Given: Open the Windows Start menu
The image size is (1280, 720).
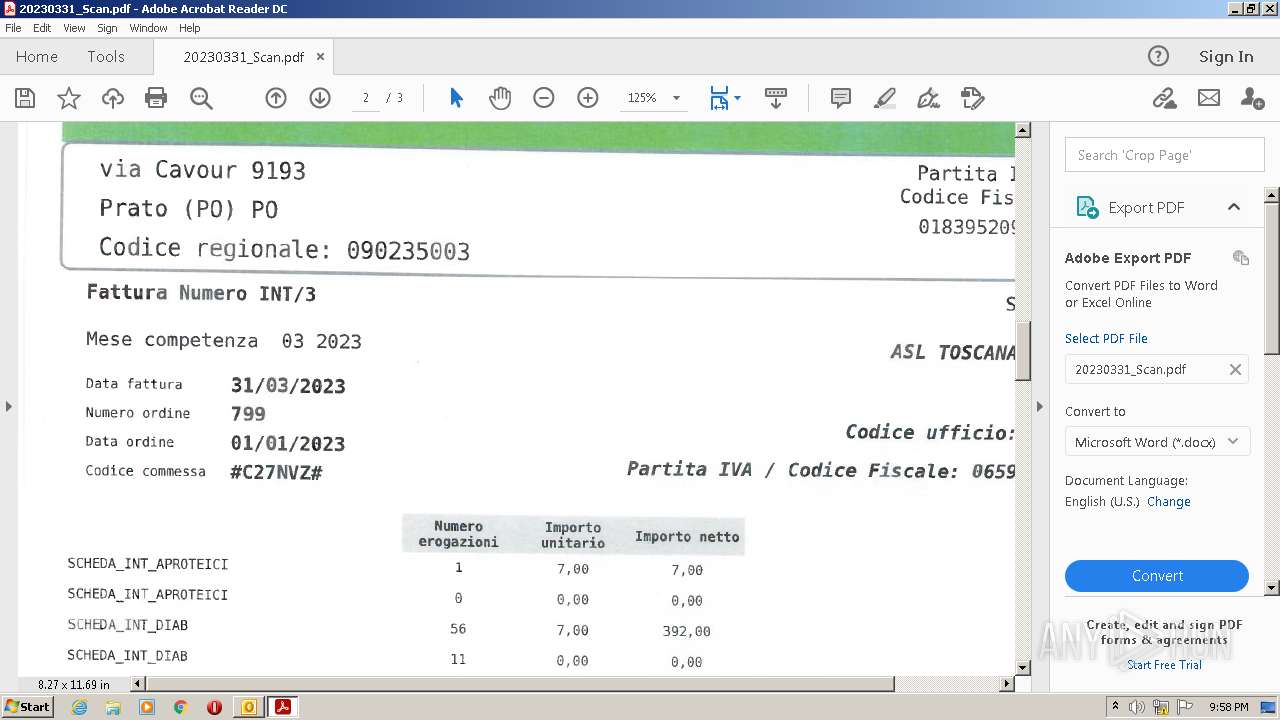Looking at the screenshot, I should [27, 707].
